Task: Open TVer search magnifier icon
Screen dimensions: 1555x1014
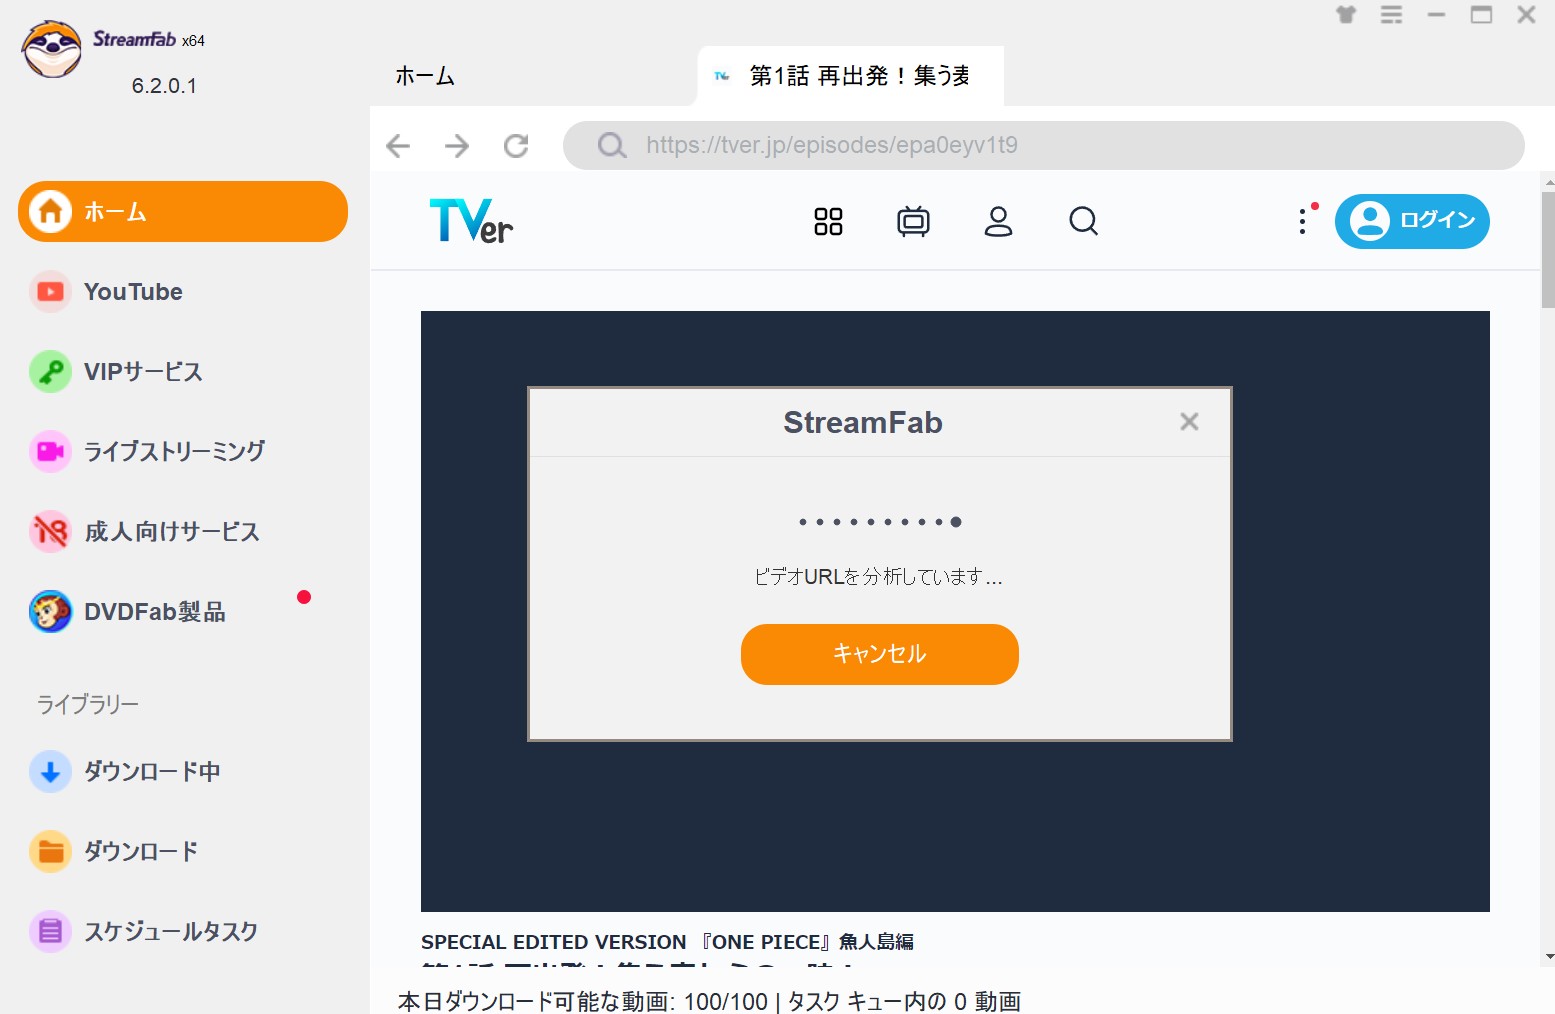Action: (1083, 221)
